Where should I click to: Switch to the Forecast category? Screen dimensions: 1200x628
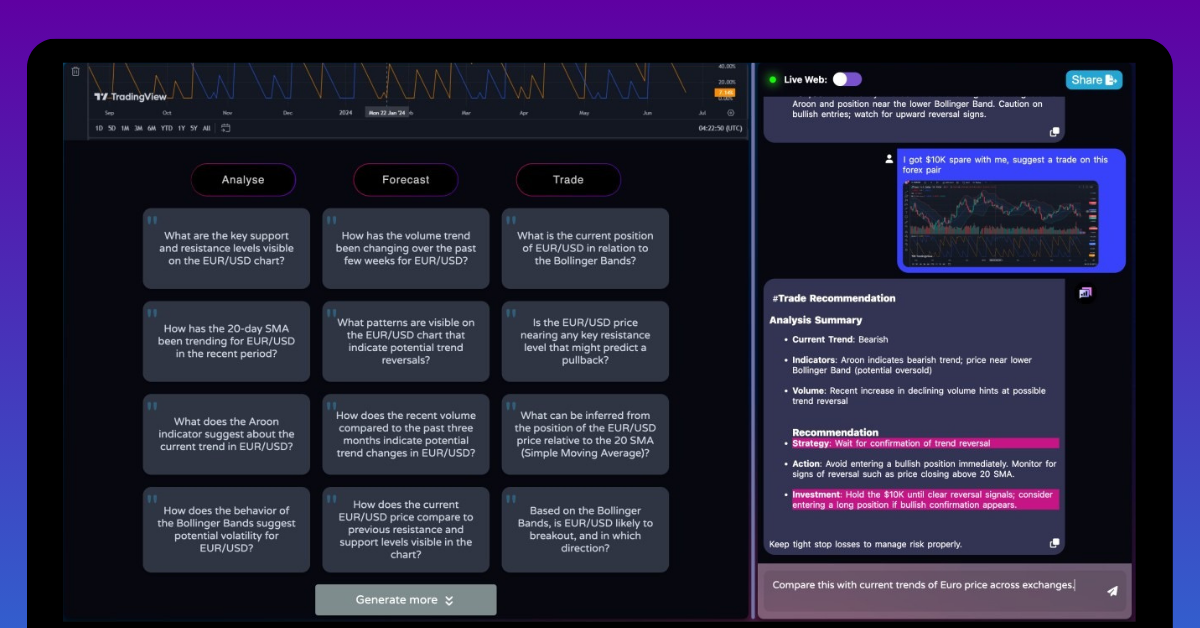405,180
